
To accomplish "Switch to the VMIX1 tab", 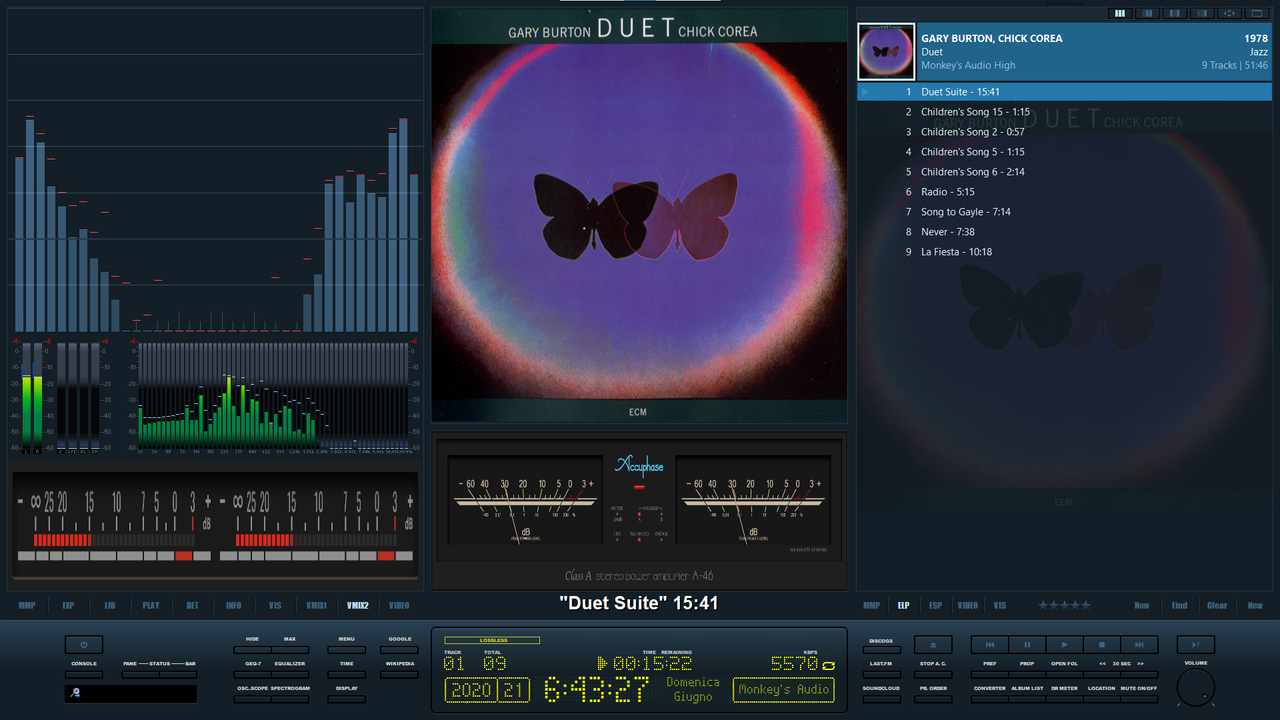I will 316,605.
